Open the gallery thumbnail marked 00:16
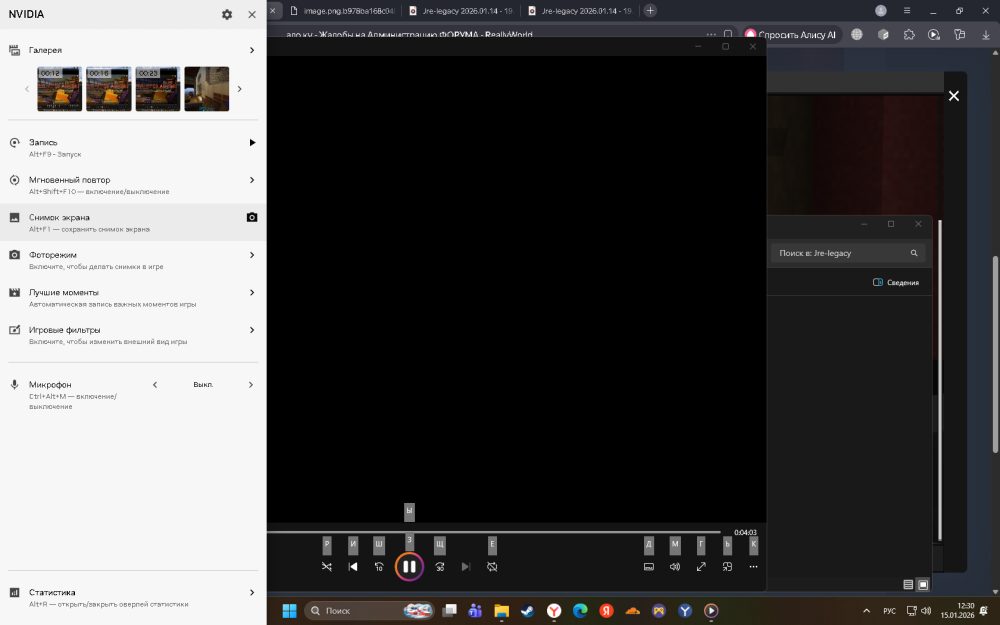The height and width of the screenshot is (625, 1000). pos(108,89)
